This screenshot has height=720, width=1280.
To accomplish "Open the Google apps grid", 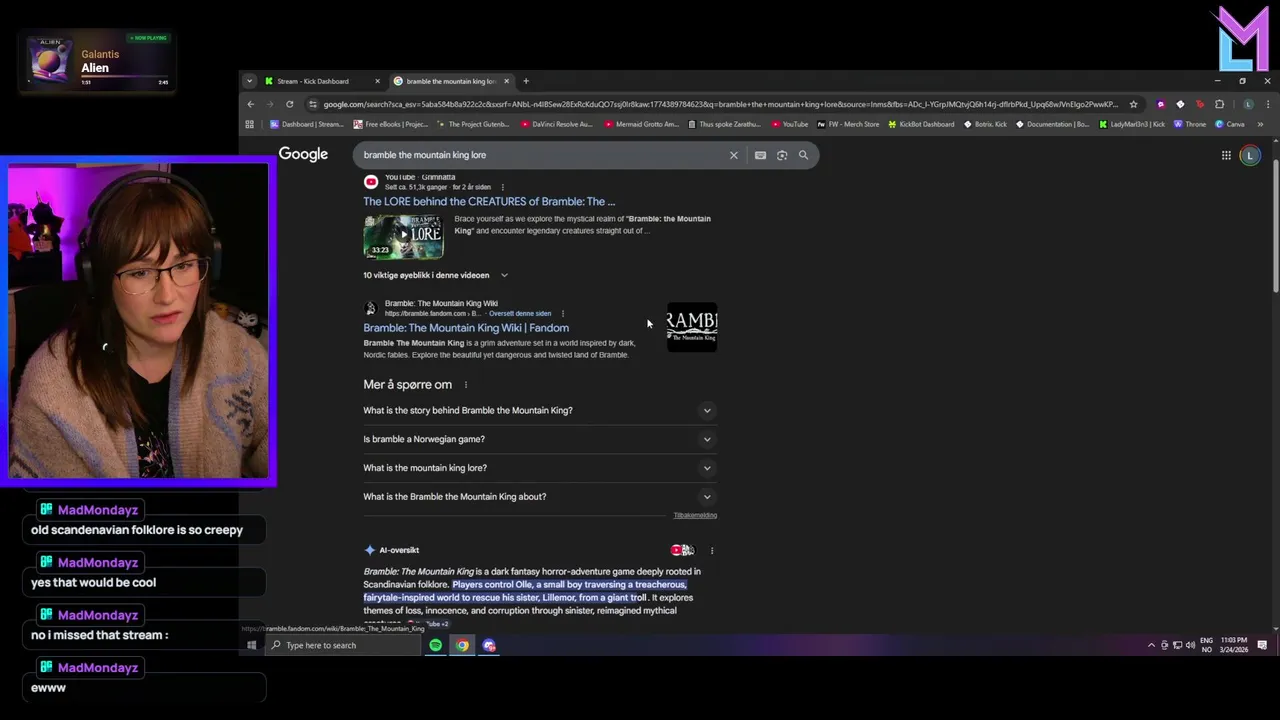I will coord(1226,155).
